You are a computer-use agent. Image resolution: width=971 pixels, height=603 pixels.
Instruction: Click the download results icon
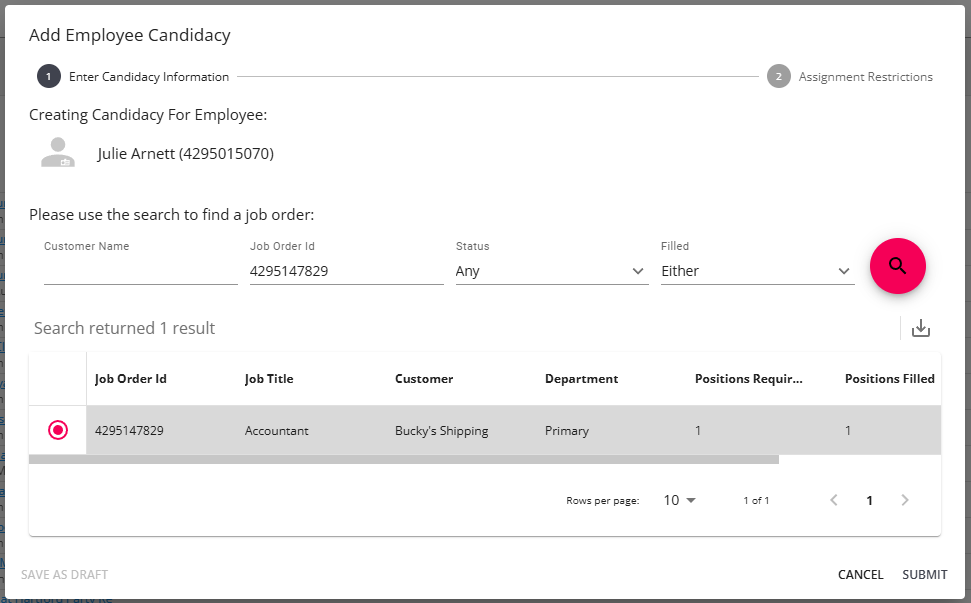921,328
